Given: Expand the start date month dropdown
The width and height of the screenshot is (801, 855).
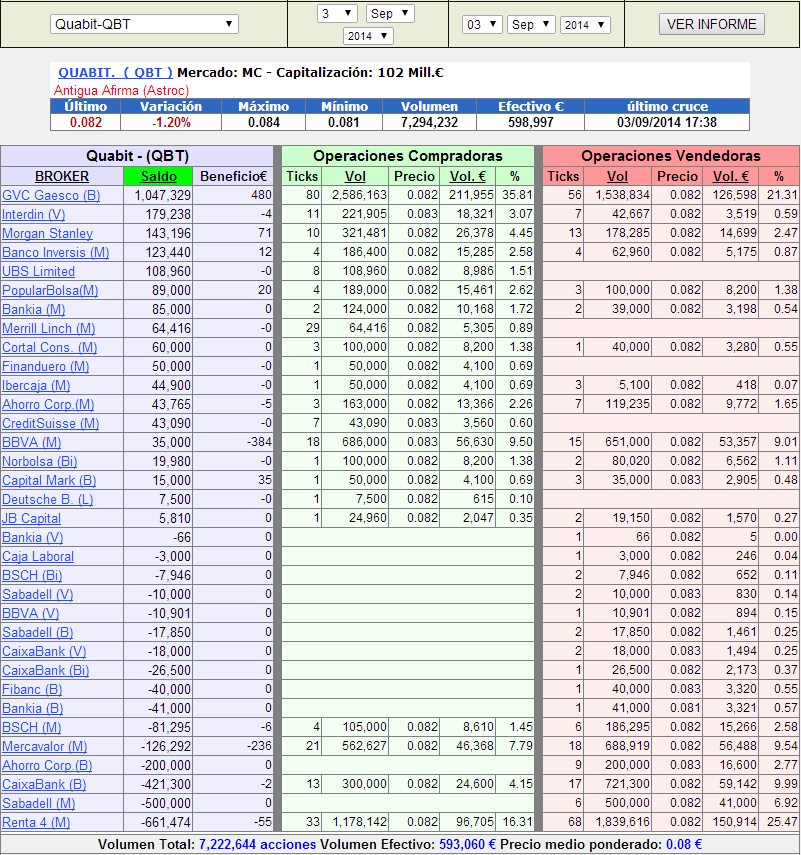Looking at the screenshot, I should [x=393, y=13].
